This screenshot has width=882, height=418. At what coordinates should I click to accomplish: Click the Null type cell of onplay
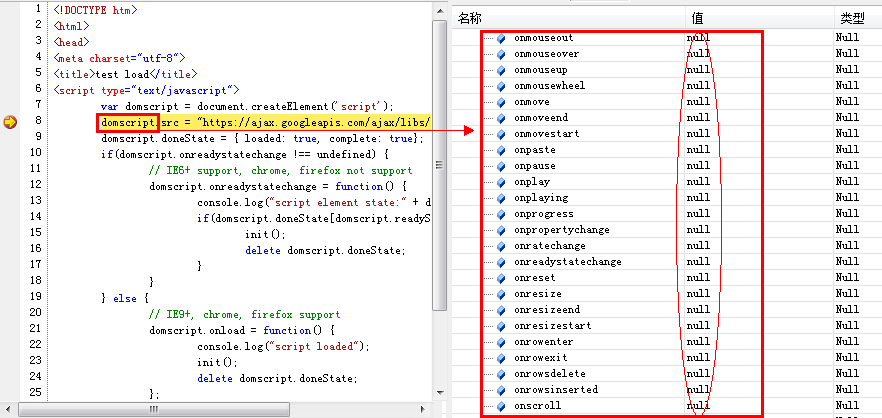pyautogui.click(x=847, y=182)
